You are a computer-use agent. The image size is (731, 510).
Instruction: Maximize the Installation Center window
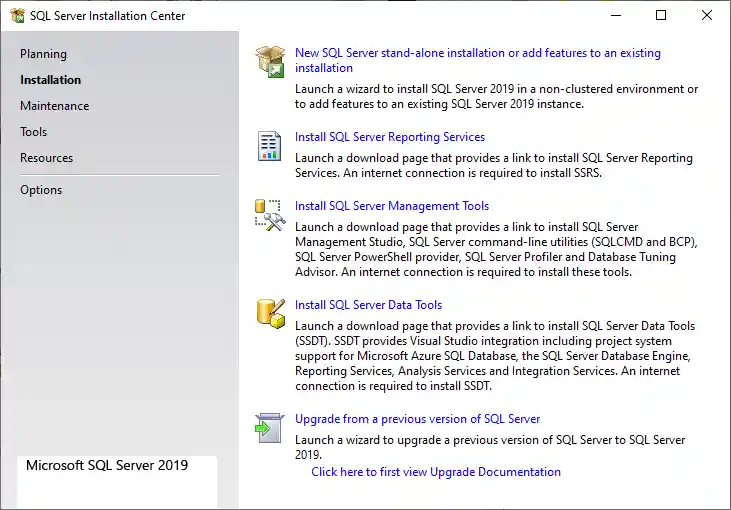click(x=661, y=15)
